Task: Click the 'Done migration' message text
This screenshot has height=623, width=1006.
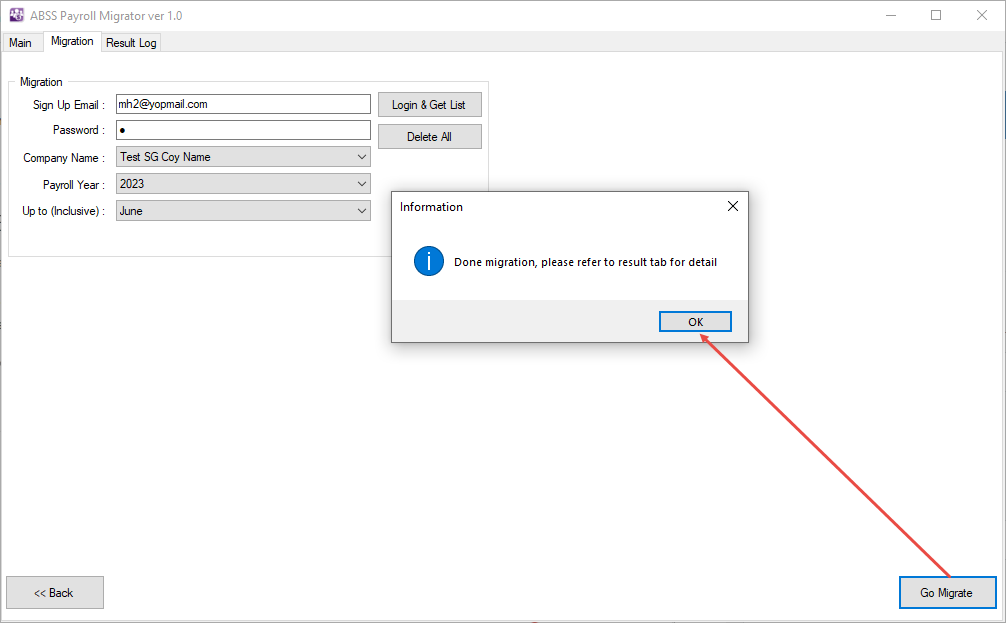Action: [585, 262]
